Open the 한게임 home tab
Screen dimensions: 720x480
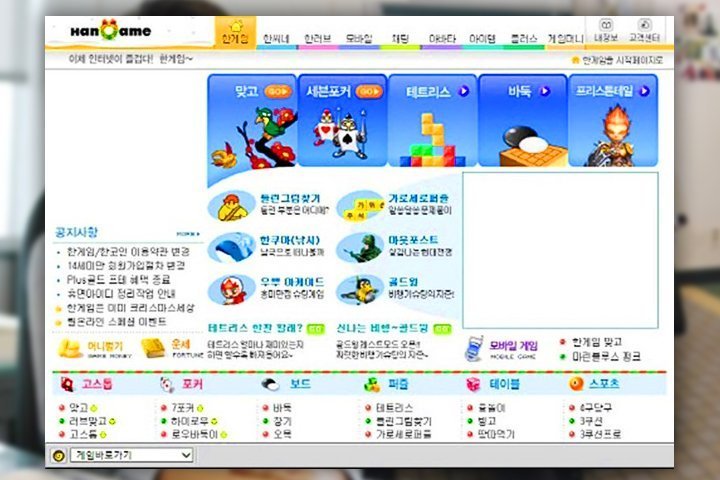coord(235,32)
